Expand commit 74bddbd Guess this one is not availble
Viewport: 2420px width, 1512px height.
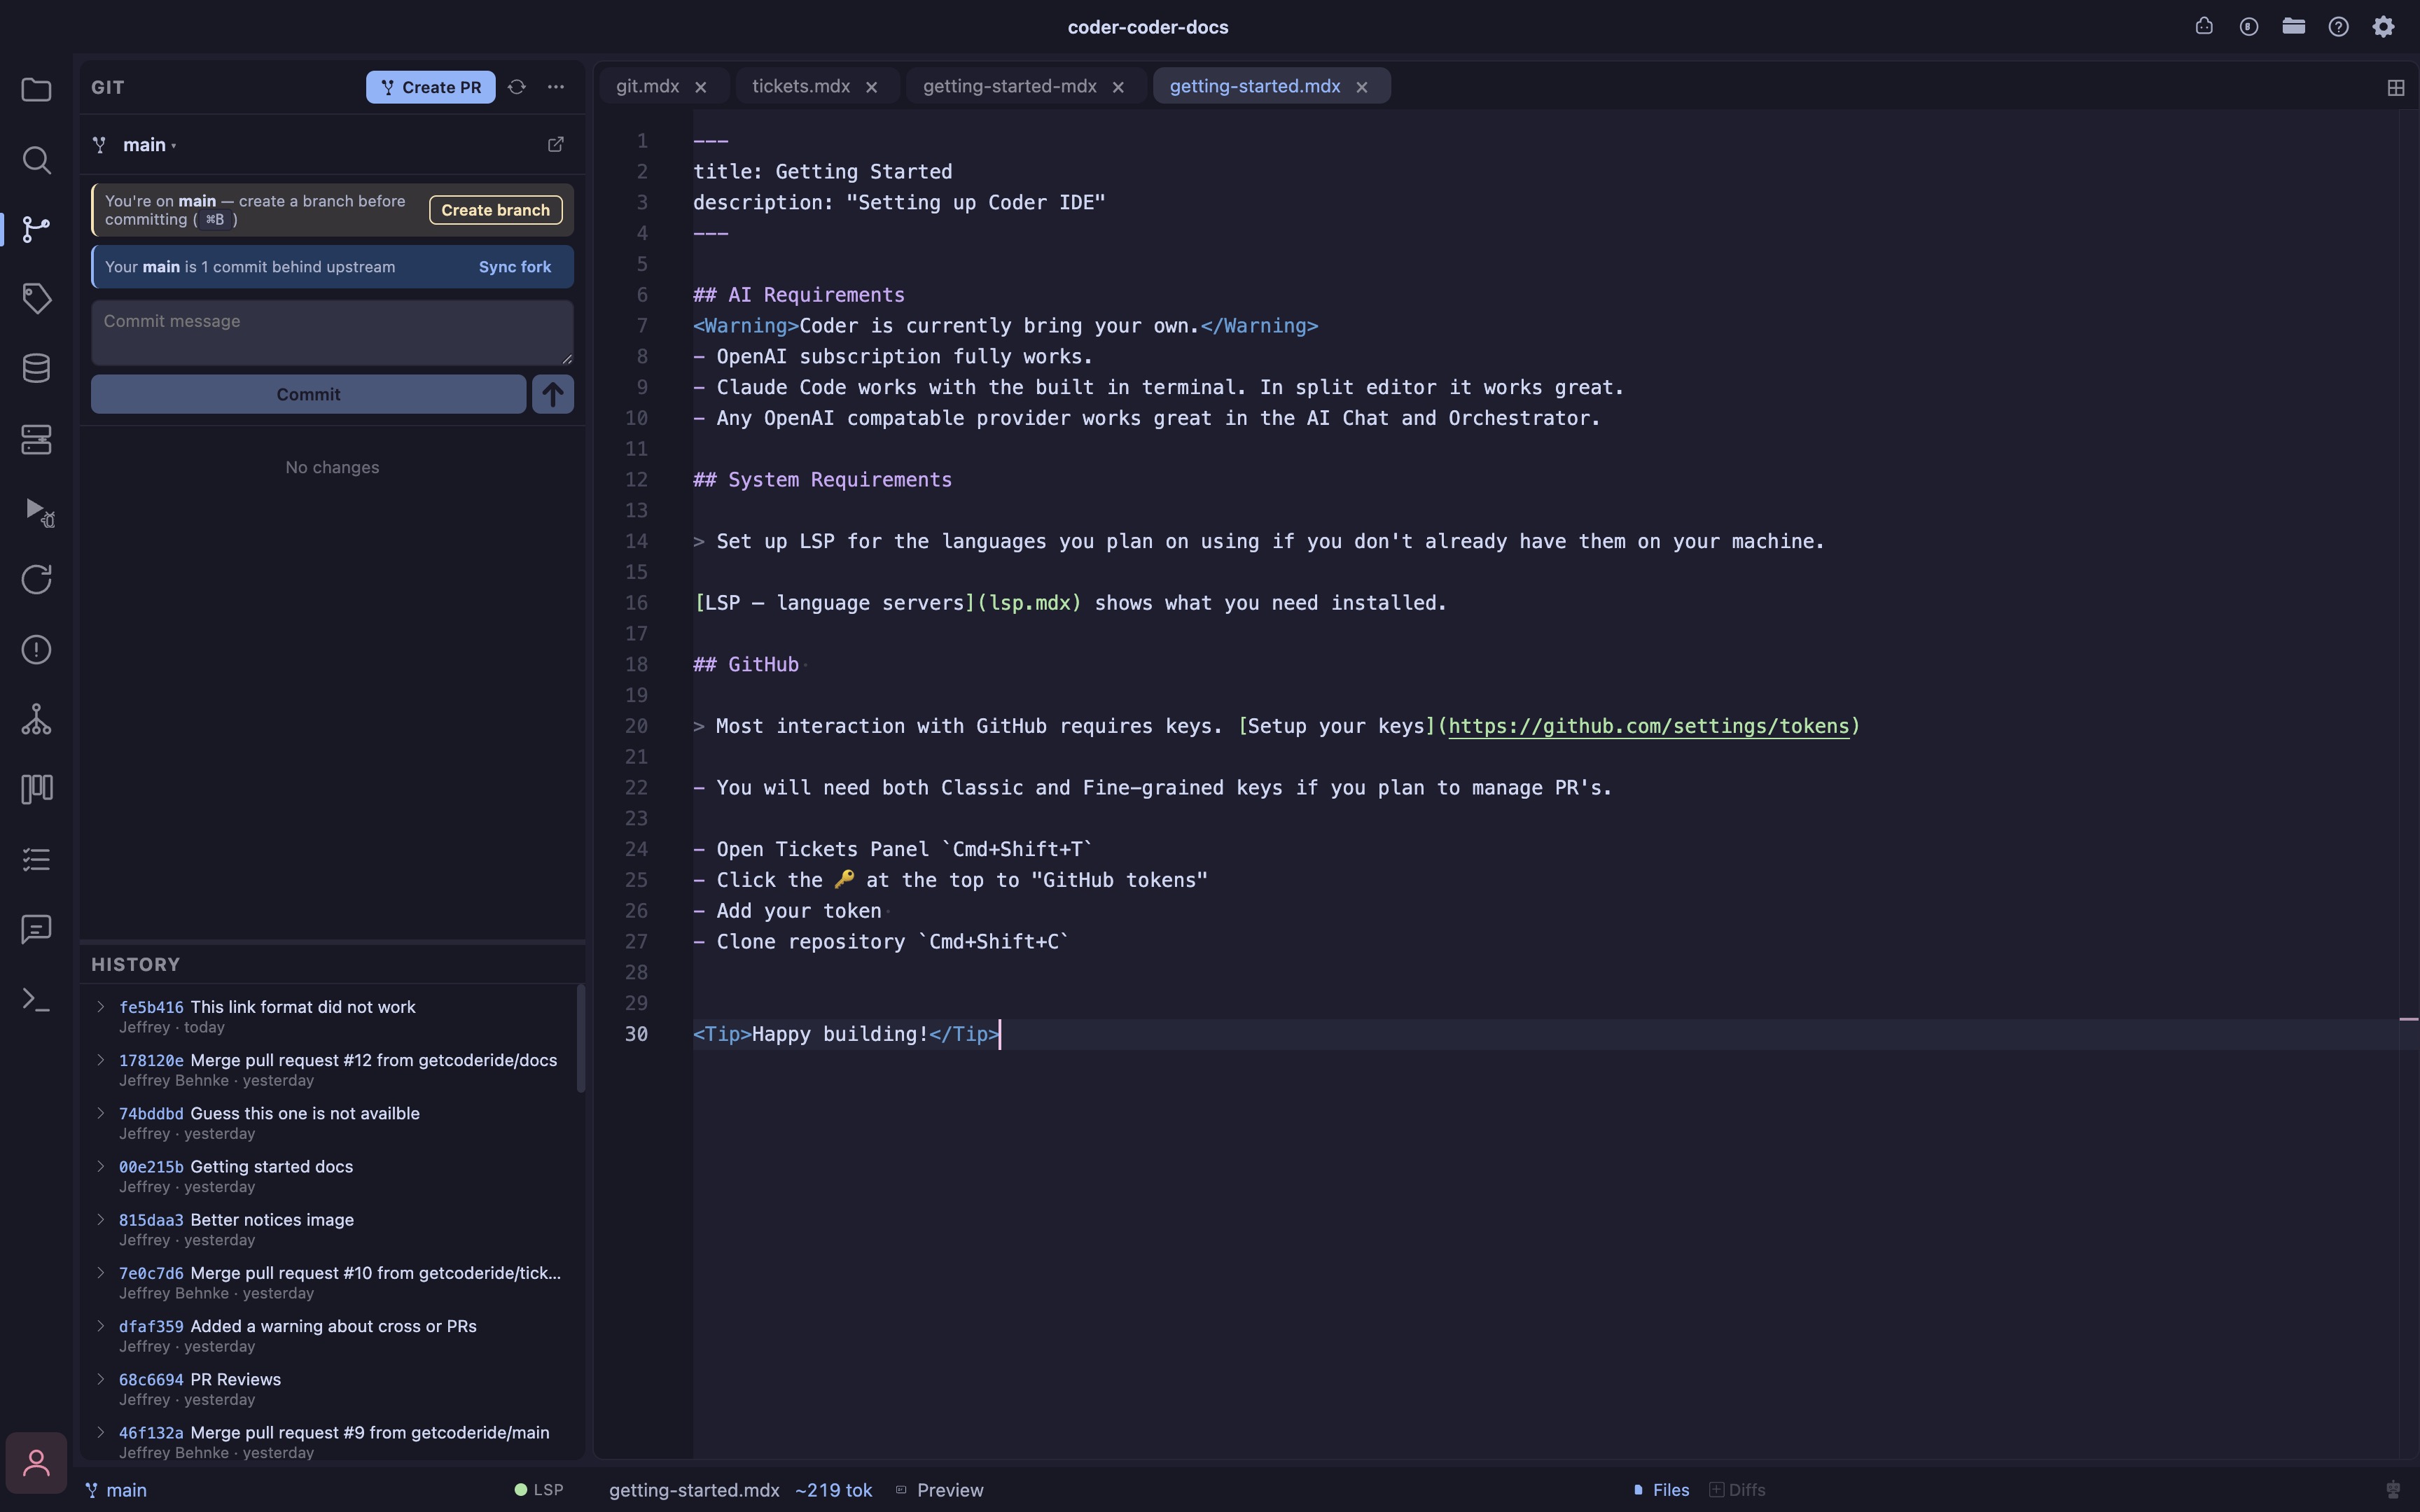(x=100, y=1112)
